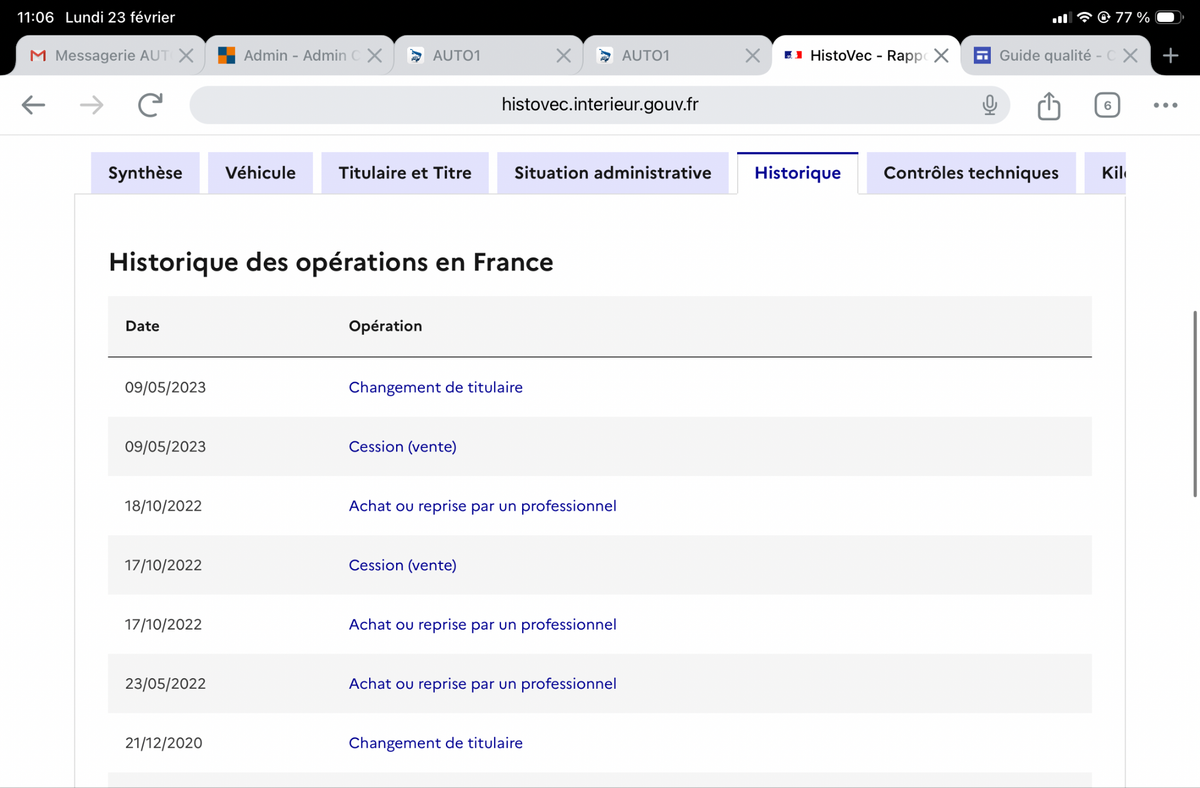1200x788 pixels.
Task: Close the HistoVec tab
Action: 941,56
